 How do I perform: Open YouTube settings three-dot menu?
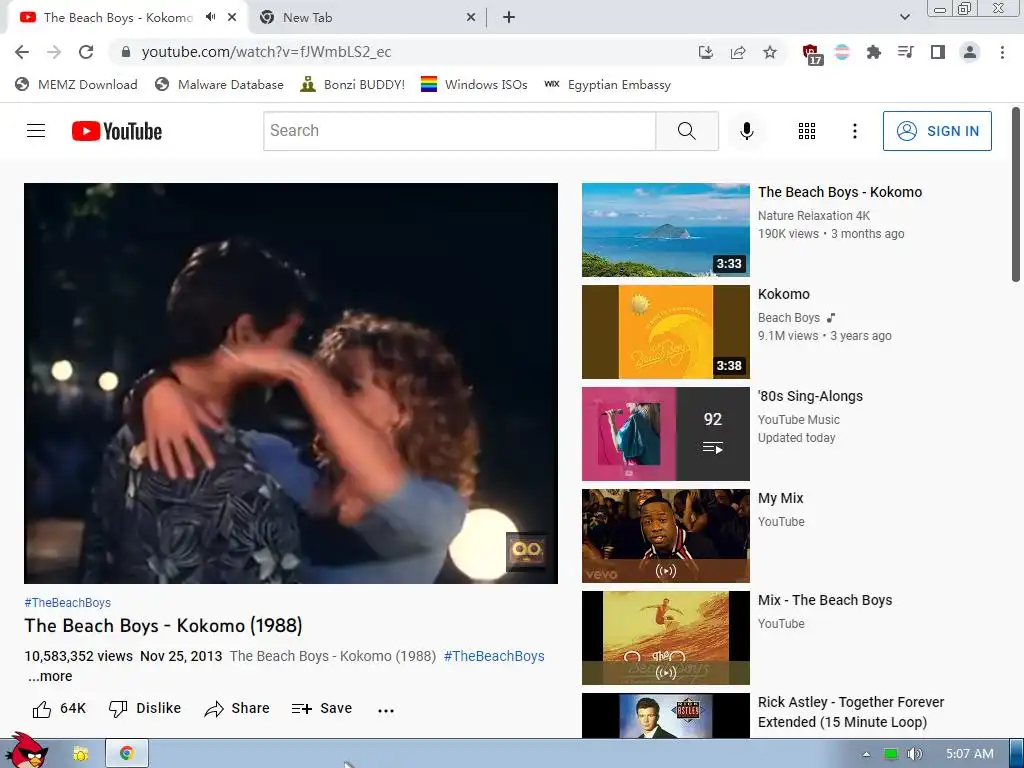[854, 131]
